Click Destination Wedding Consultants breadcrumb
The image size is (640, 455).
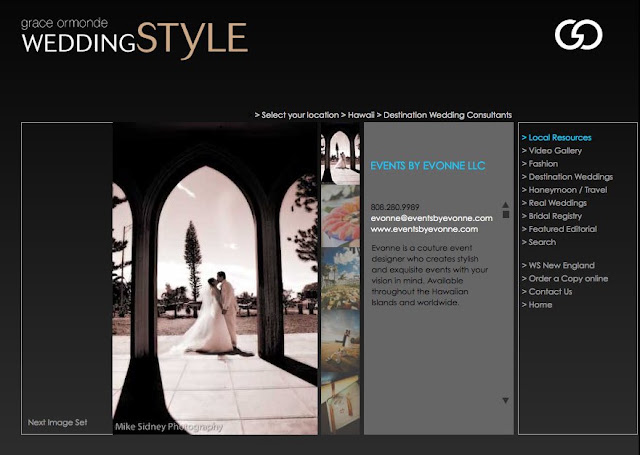[447, 115]
